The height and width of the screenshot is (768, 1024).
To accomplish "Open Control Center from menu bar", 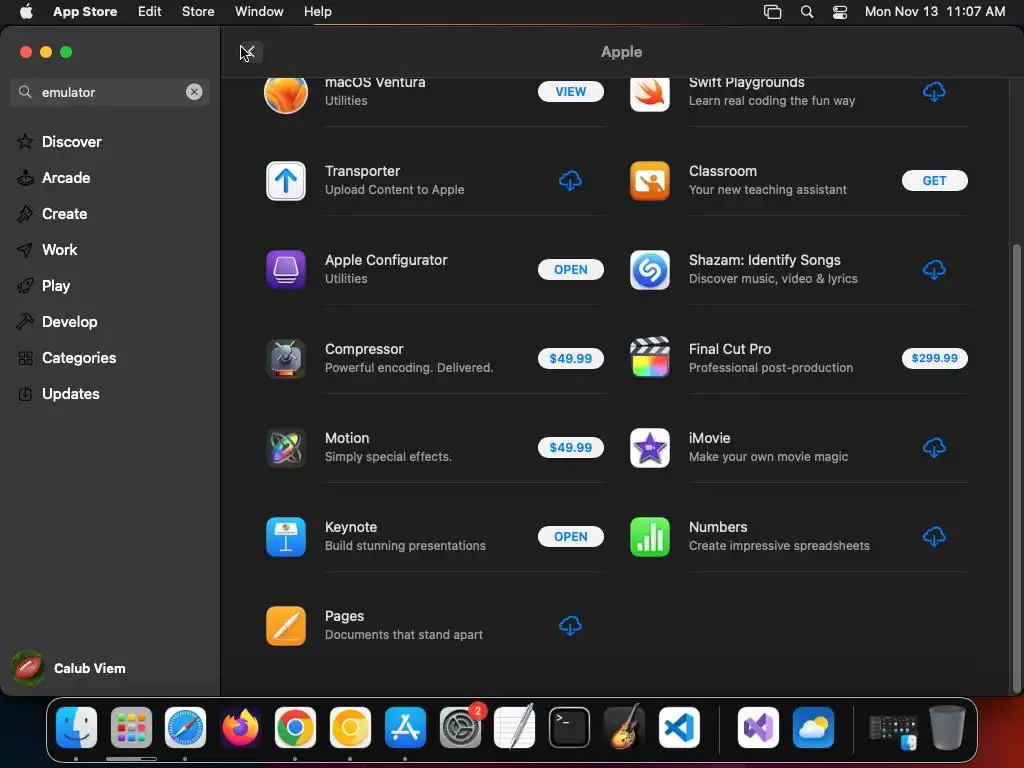I will click(840, 12).
